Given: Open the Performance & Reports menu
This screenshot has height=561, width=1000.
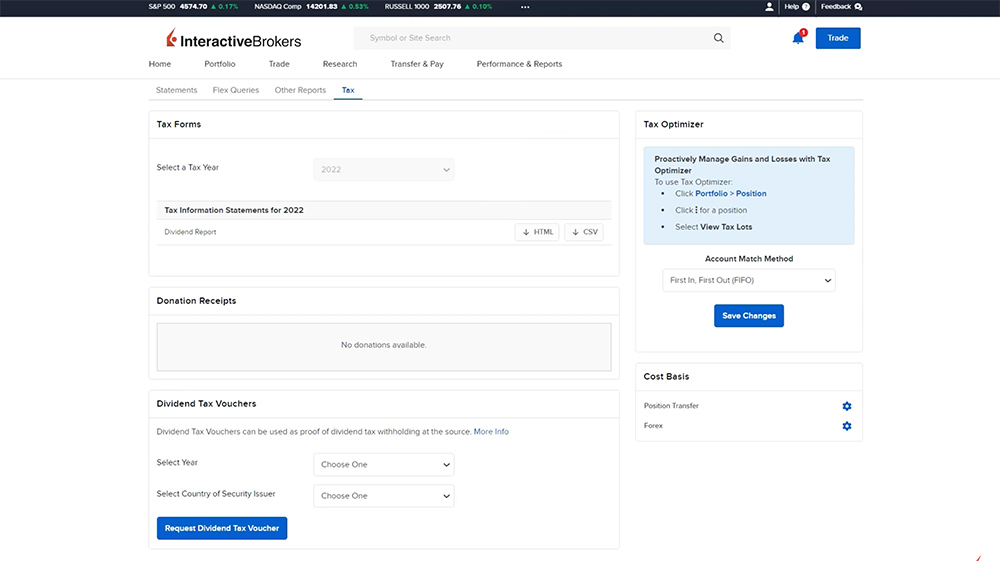Looking at the screenshot, I should [x=519, y=64].
